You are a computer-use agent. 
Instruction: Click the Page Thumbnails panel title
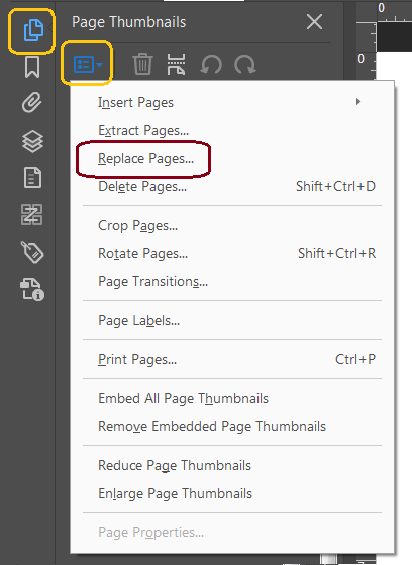(x=129, y=22)
